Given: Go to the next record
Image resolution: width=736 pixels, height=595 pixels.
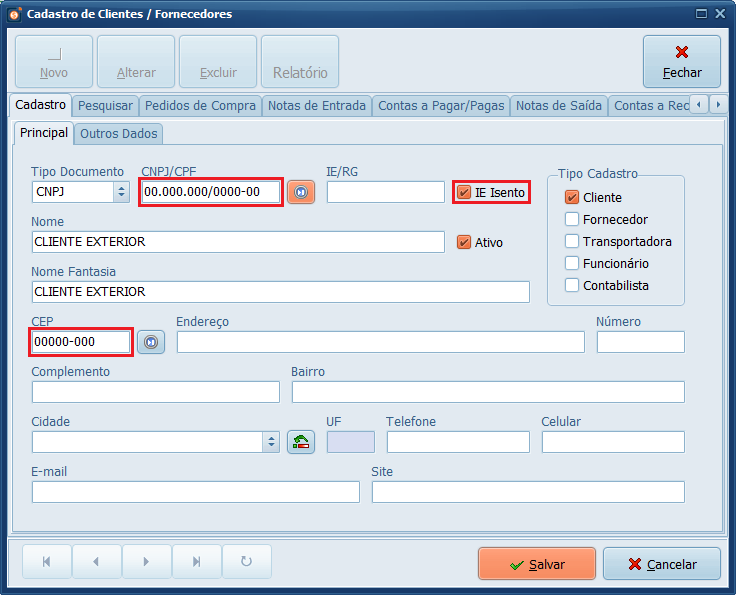Looking at the screenshot, I should tap(147, 562).
